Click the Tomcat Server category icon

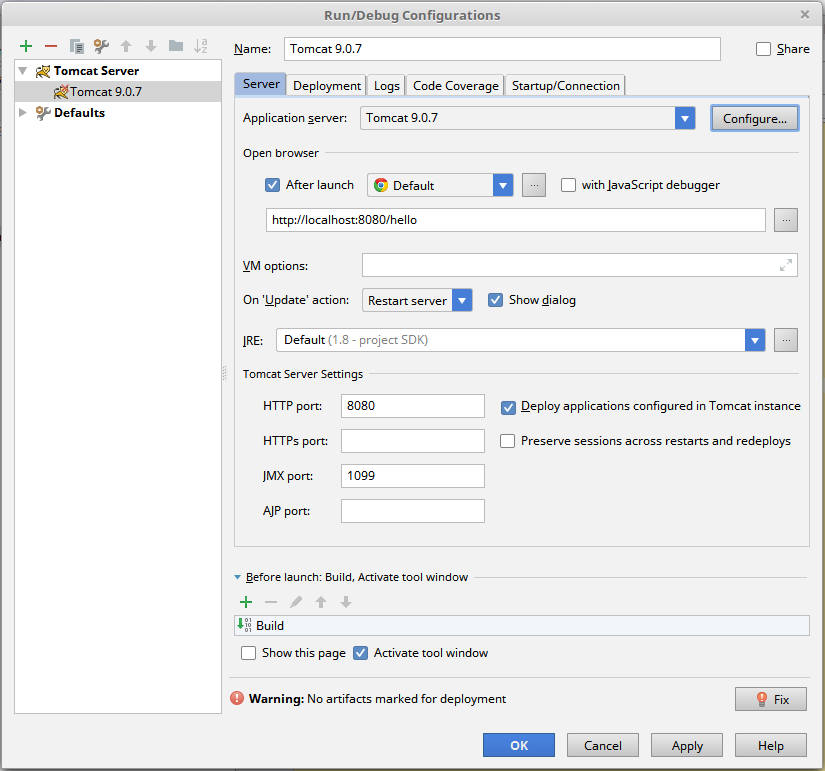43,71
